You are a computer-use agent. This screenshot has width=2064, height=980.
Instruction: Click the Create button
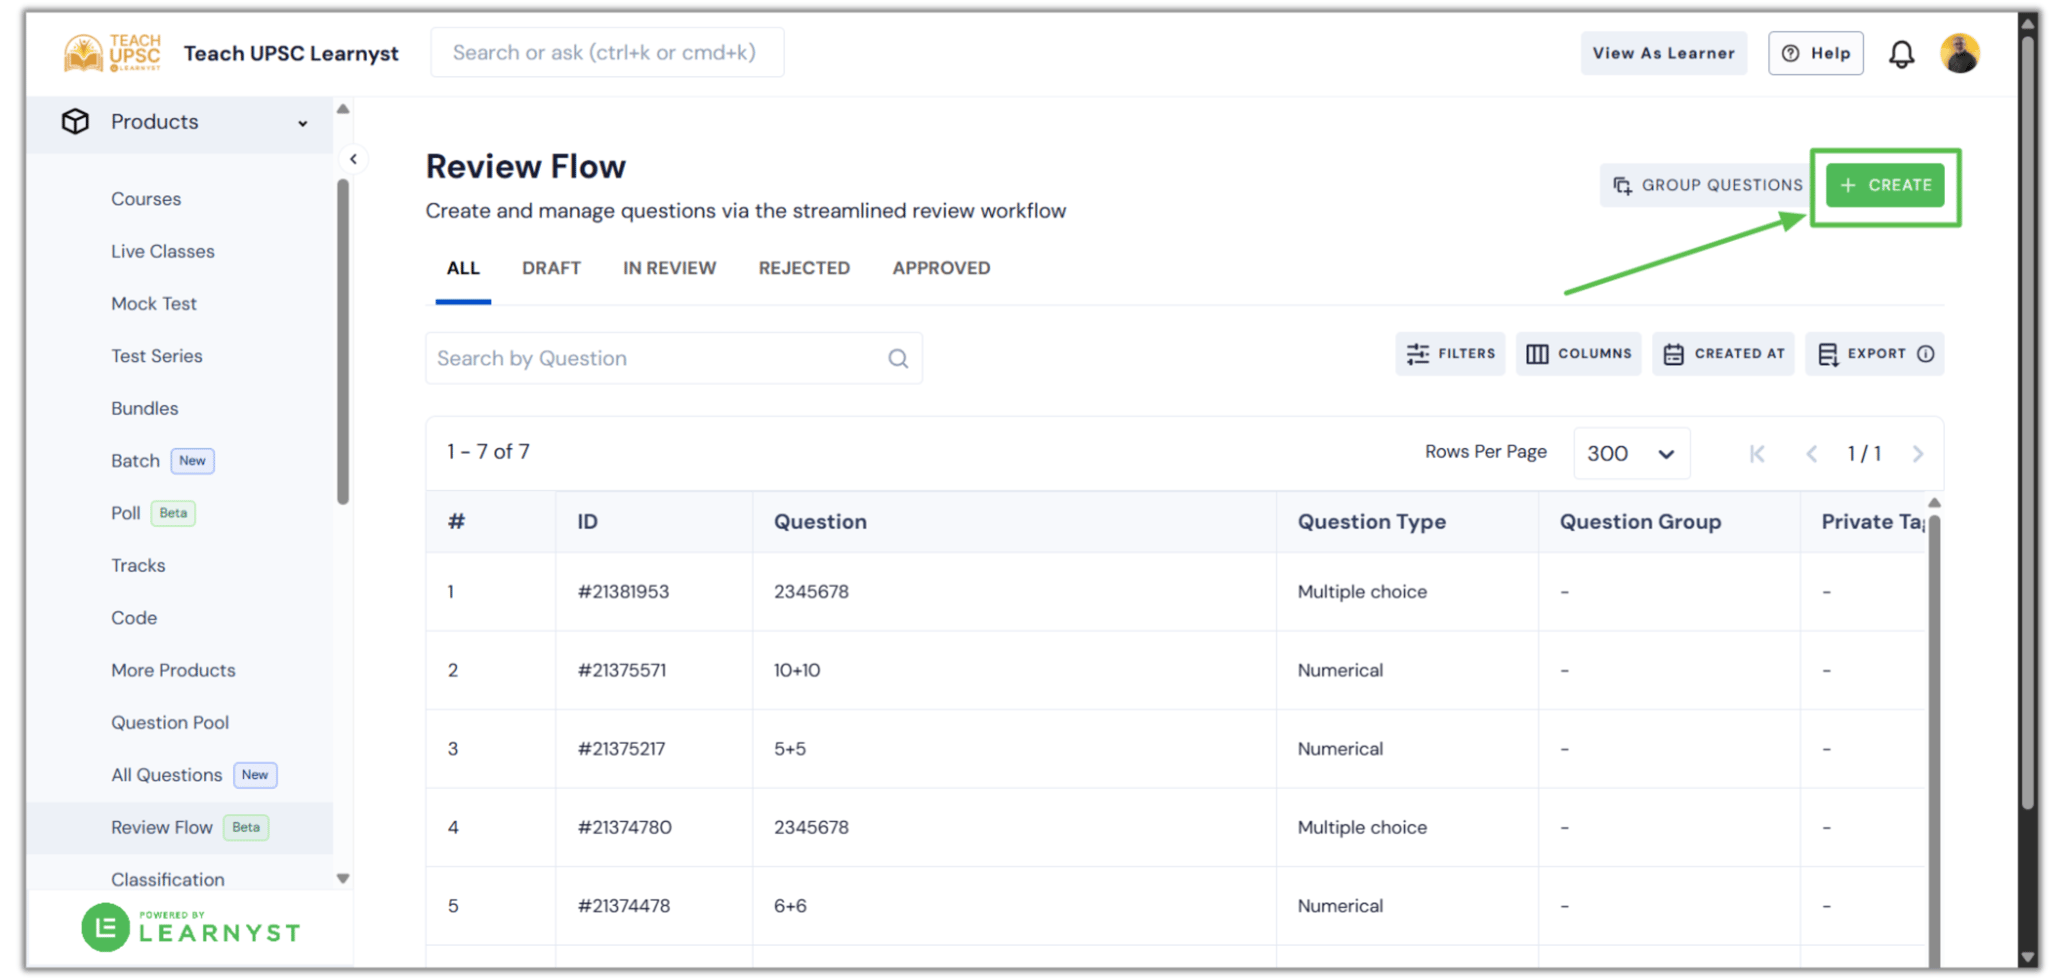(x=1885, y=185)
